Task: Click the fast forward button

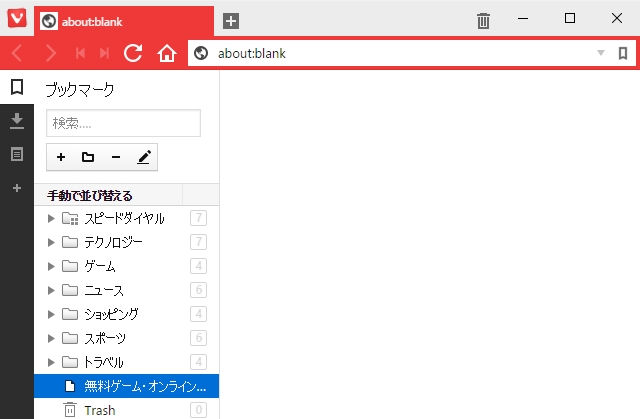Action: [x=104, y=53]
